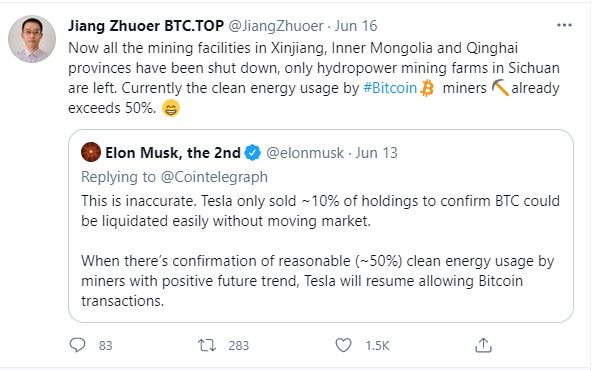This screenshot has height=370, width=593.
Task: Click the reply speech bubble icon
Action: [78, 345]
